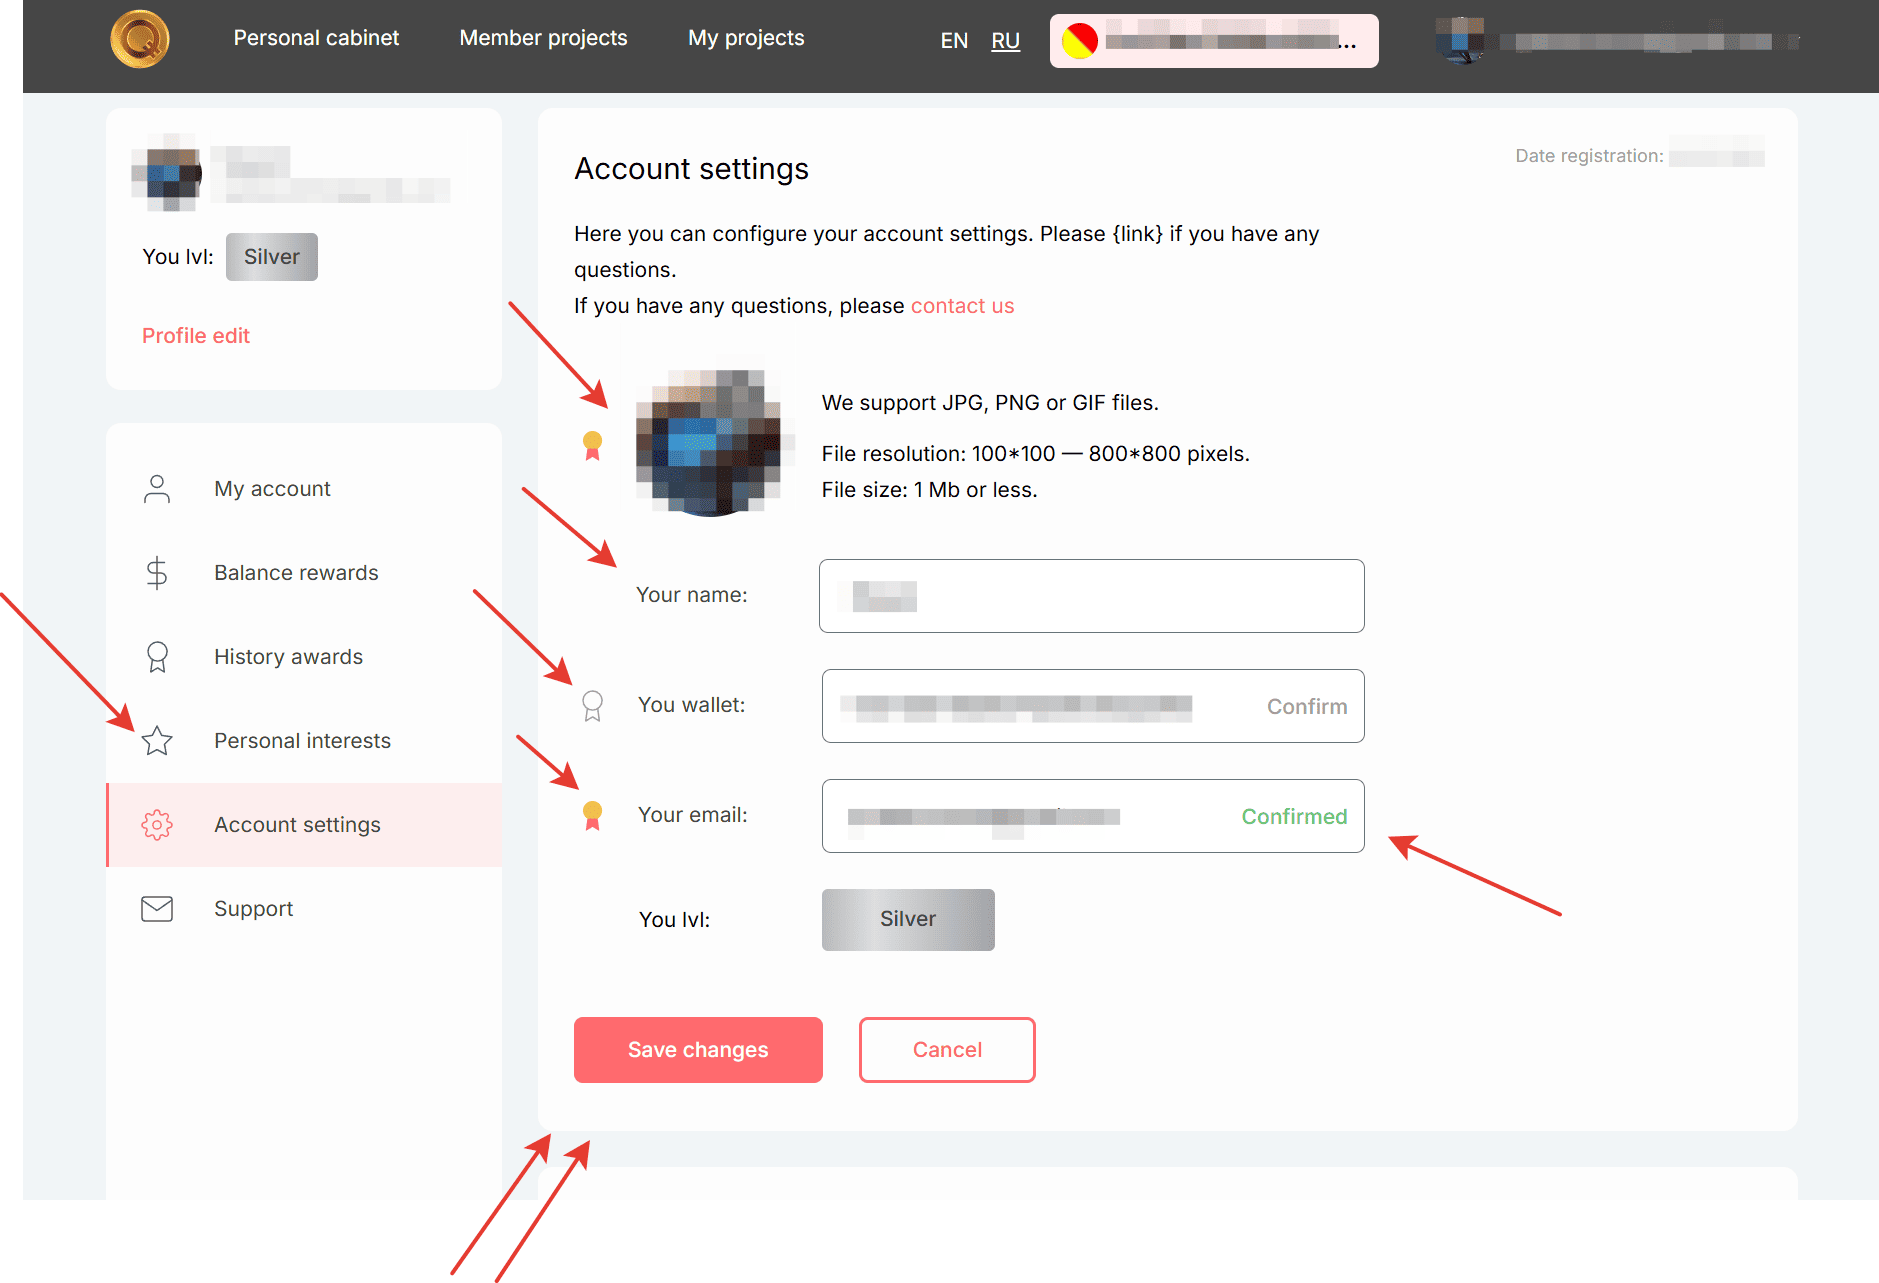Image resolution: width=1879 pixels, height=1283 pixels.
Task: Open the My projects menu
Action: coord(745,38)
